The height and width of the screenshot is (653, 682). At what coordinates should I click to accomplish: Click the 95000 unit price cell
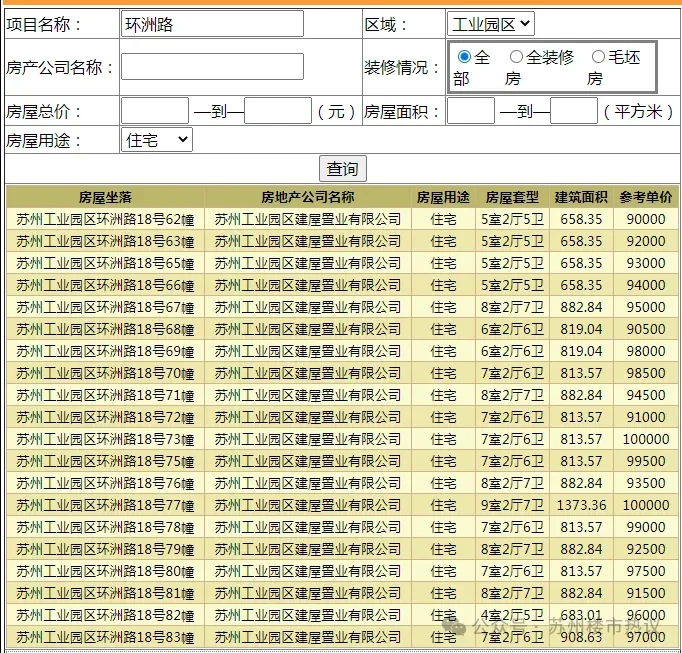click(646, 307)
